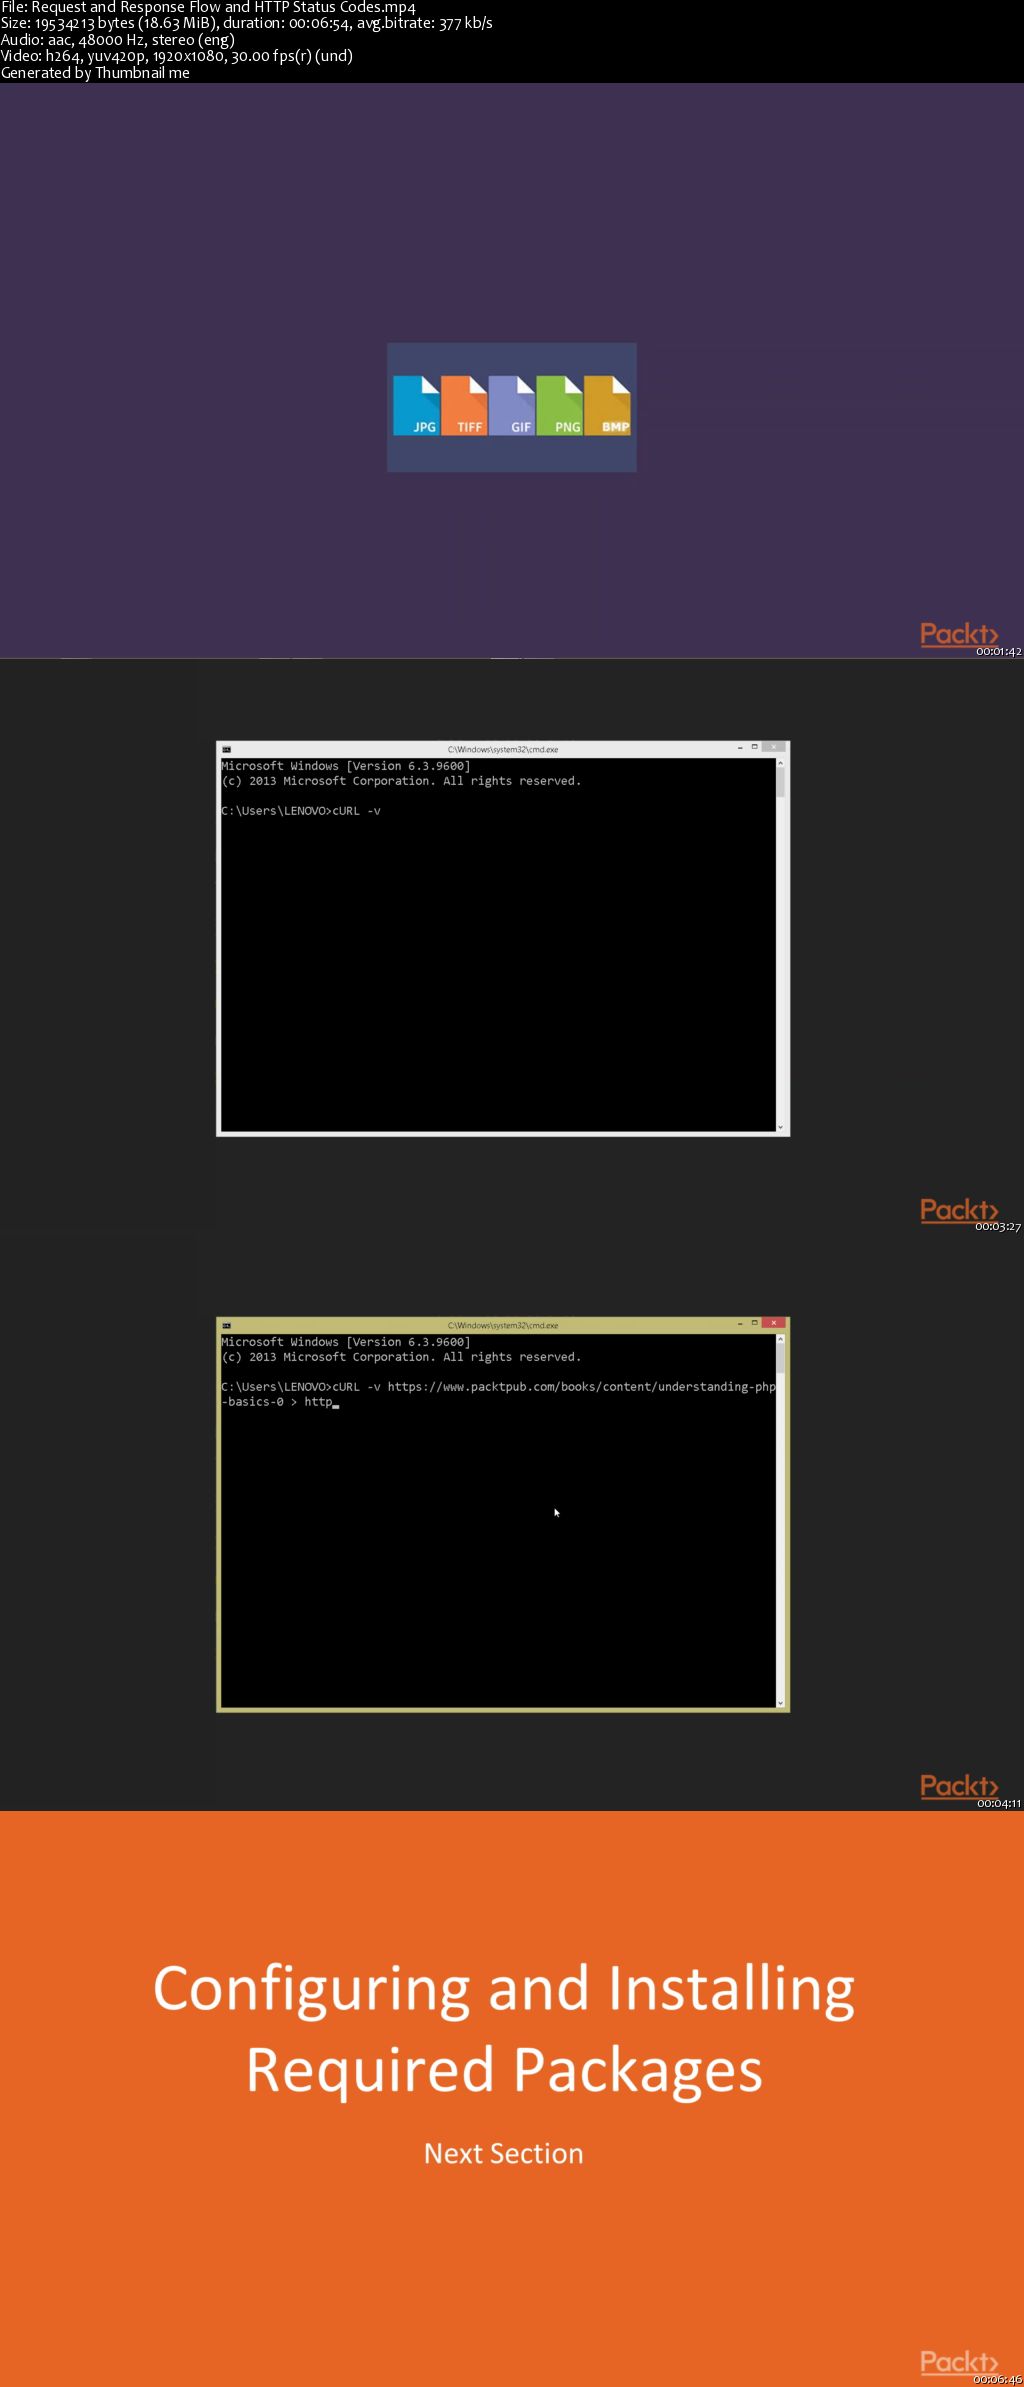The height and width of the screenshot is (2387, 1024).
Task: Maximize the white-bordered cmd window
Action: (755, 747)
